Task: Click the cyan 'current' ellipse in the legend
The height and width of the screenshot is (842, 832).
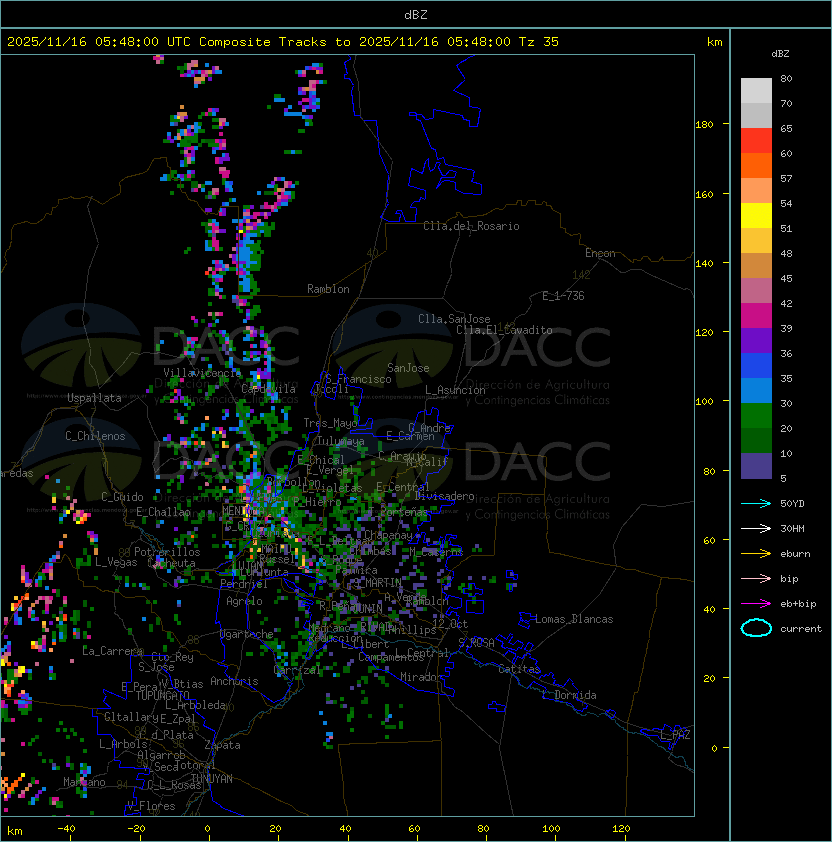Action: (756, 628)
